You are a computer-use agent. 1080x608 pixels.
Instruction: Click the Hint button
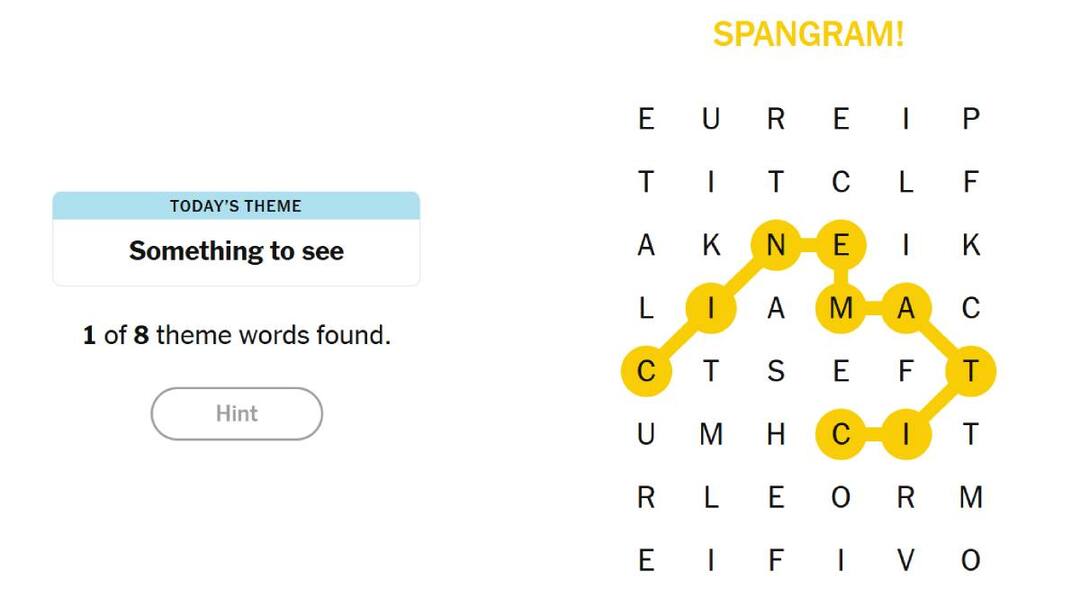click(236, 413)
